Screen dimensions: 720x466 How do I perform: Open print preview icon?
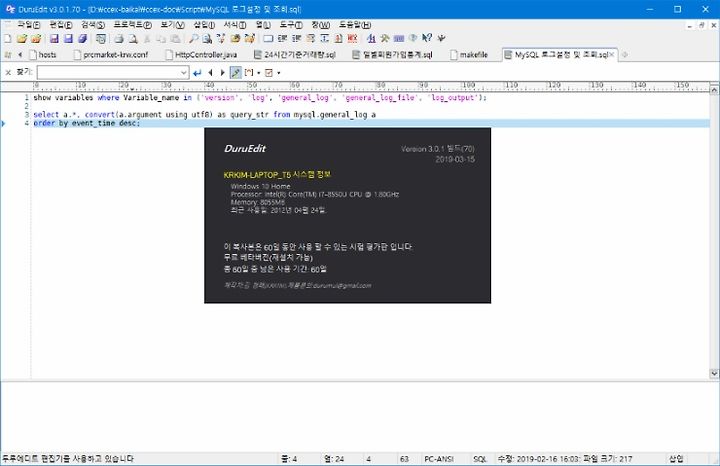[x=133, y=39]
